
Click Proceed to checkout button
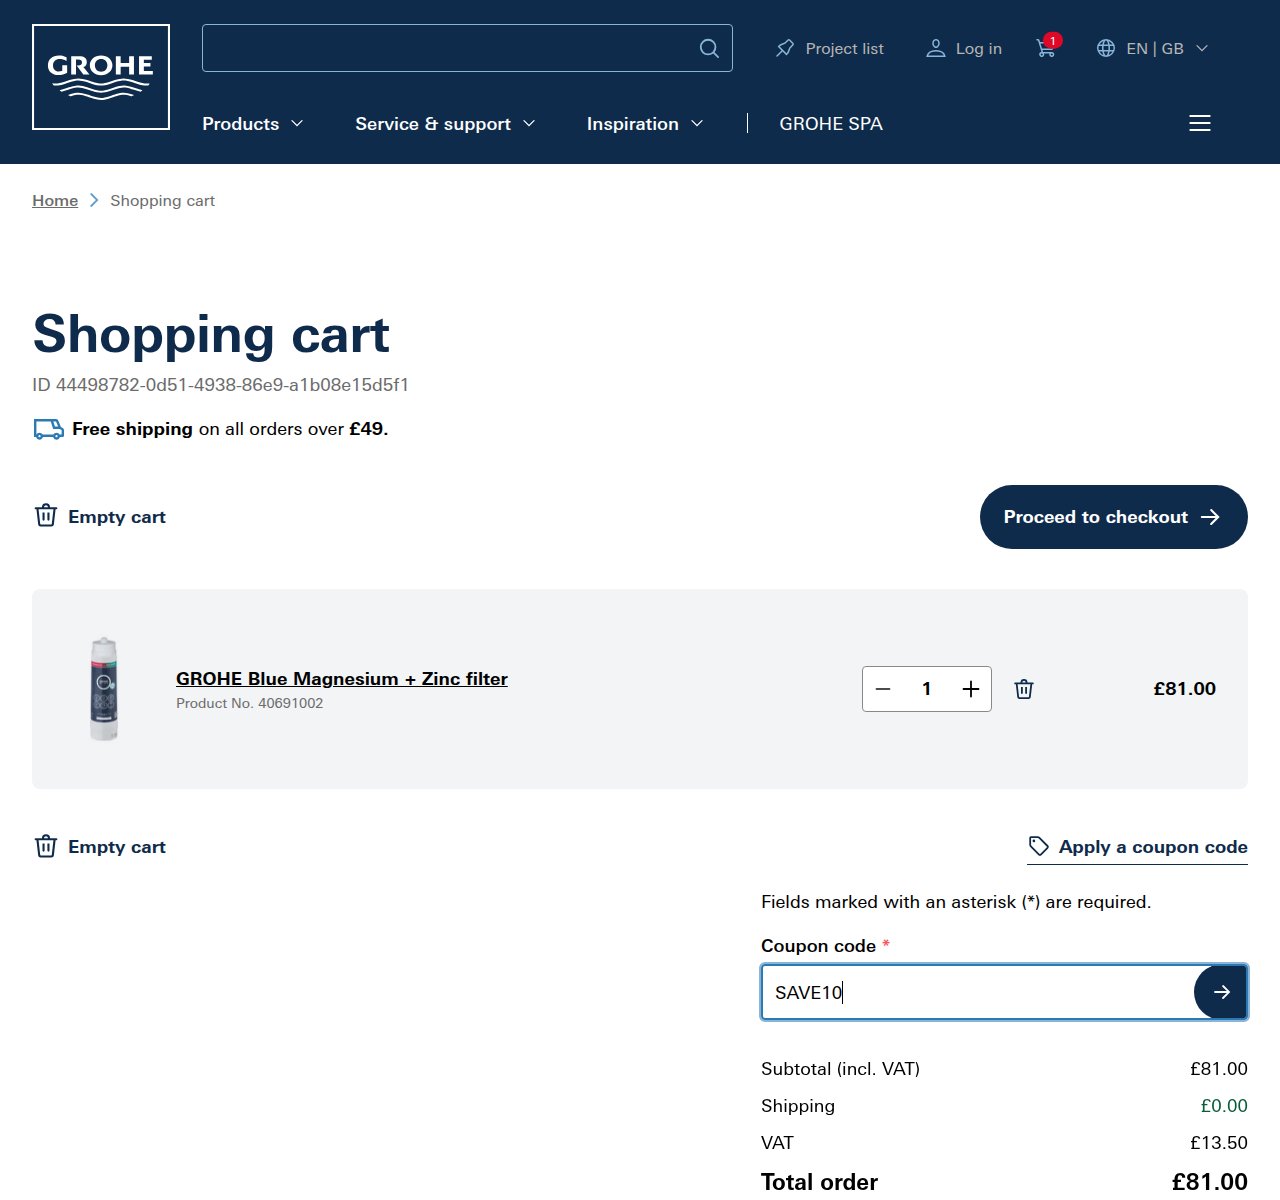tap(1114, 517)
